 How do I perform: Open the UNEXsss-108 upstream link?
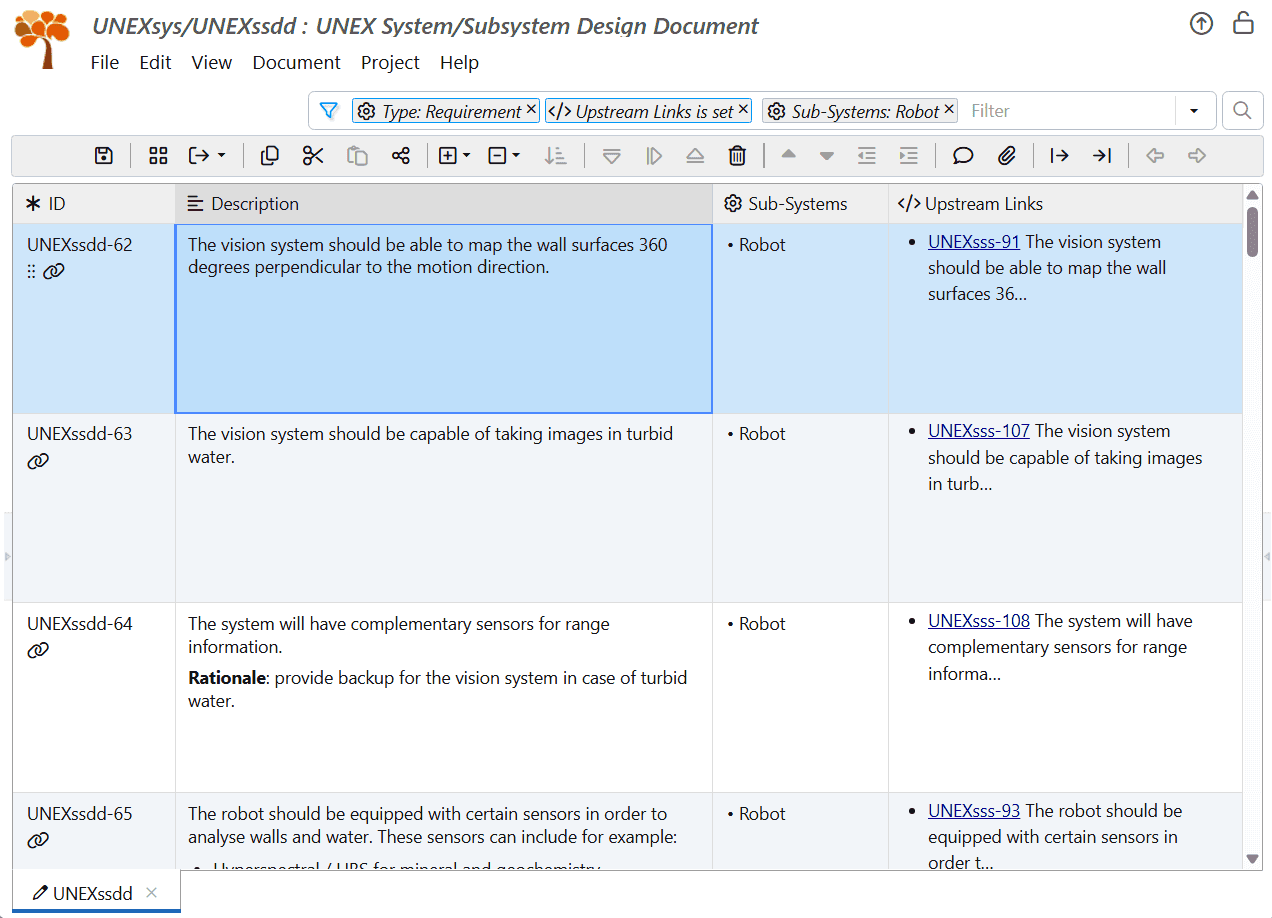tap(978, 621)
